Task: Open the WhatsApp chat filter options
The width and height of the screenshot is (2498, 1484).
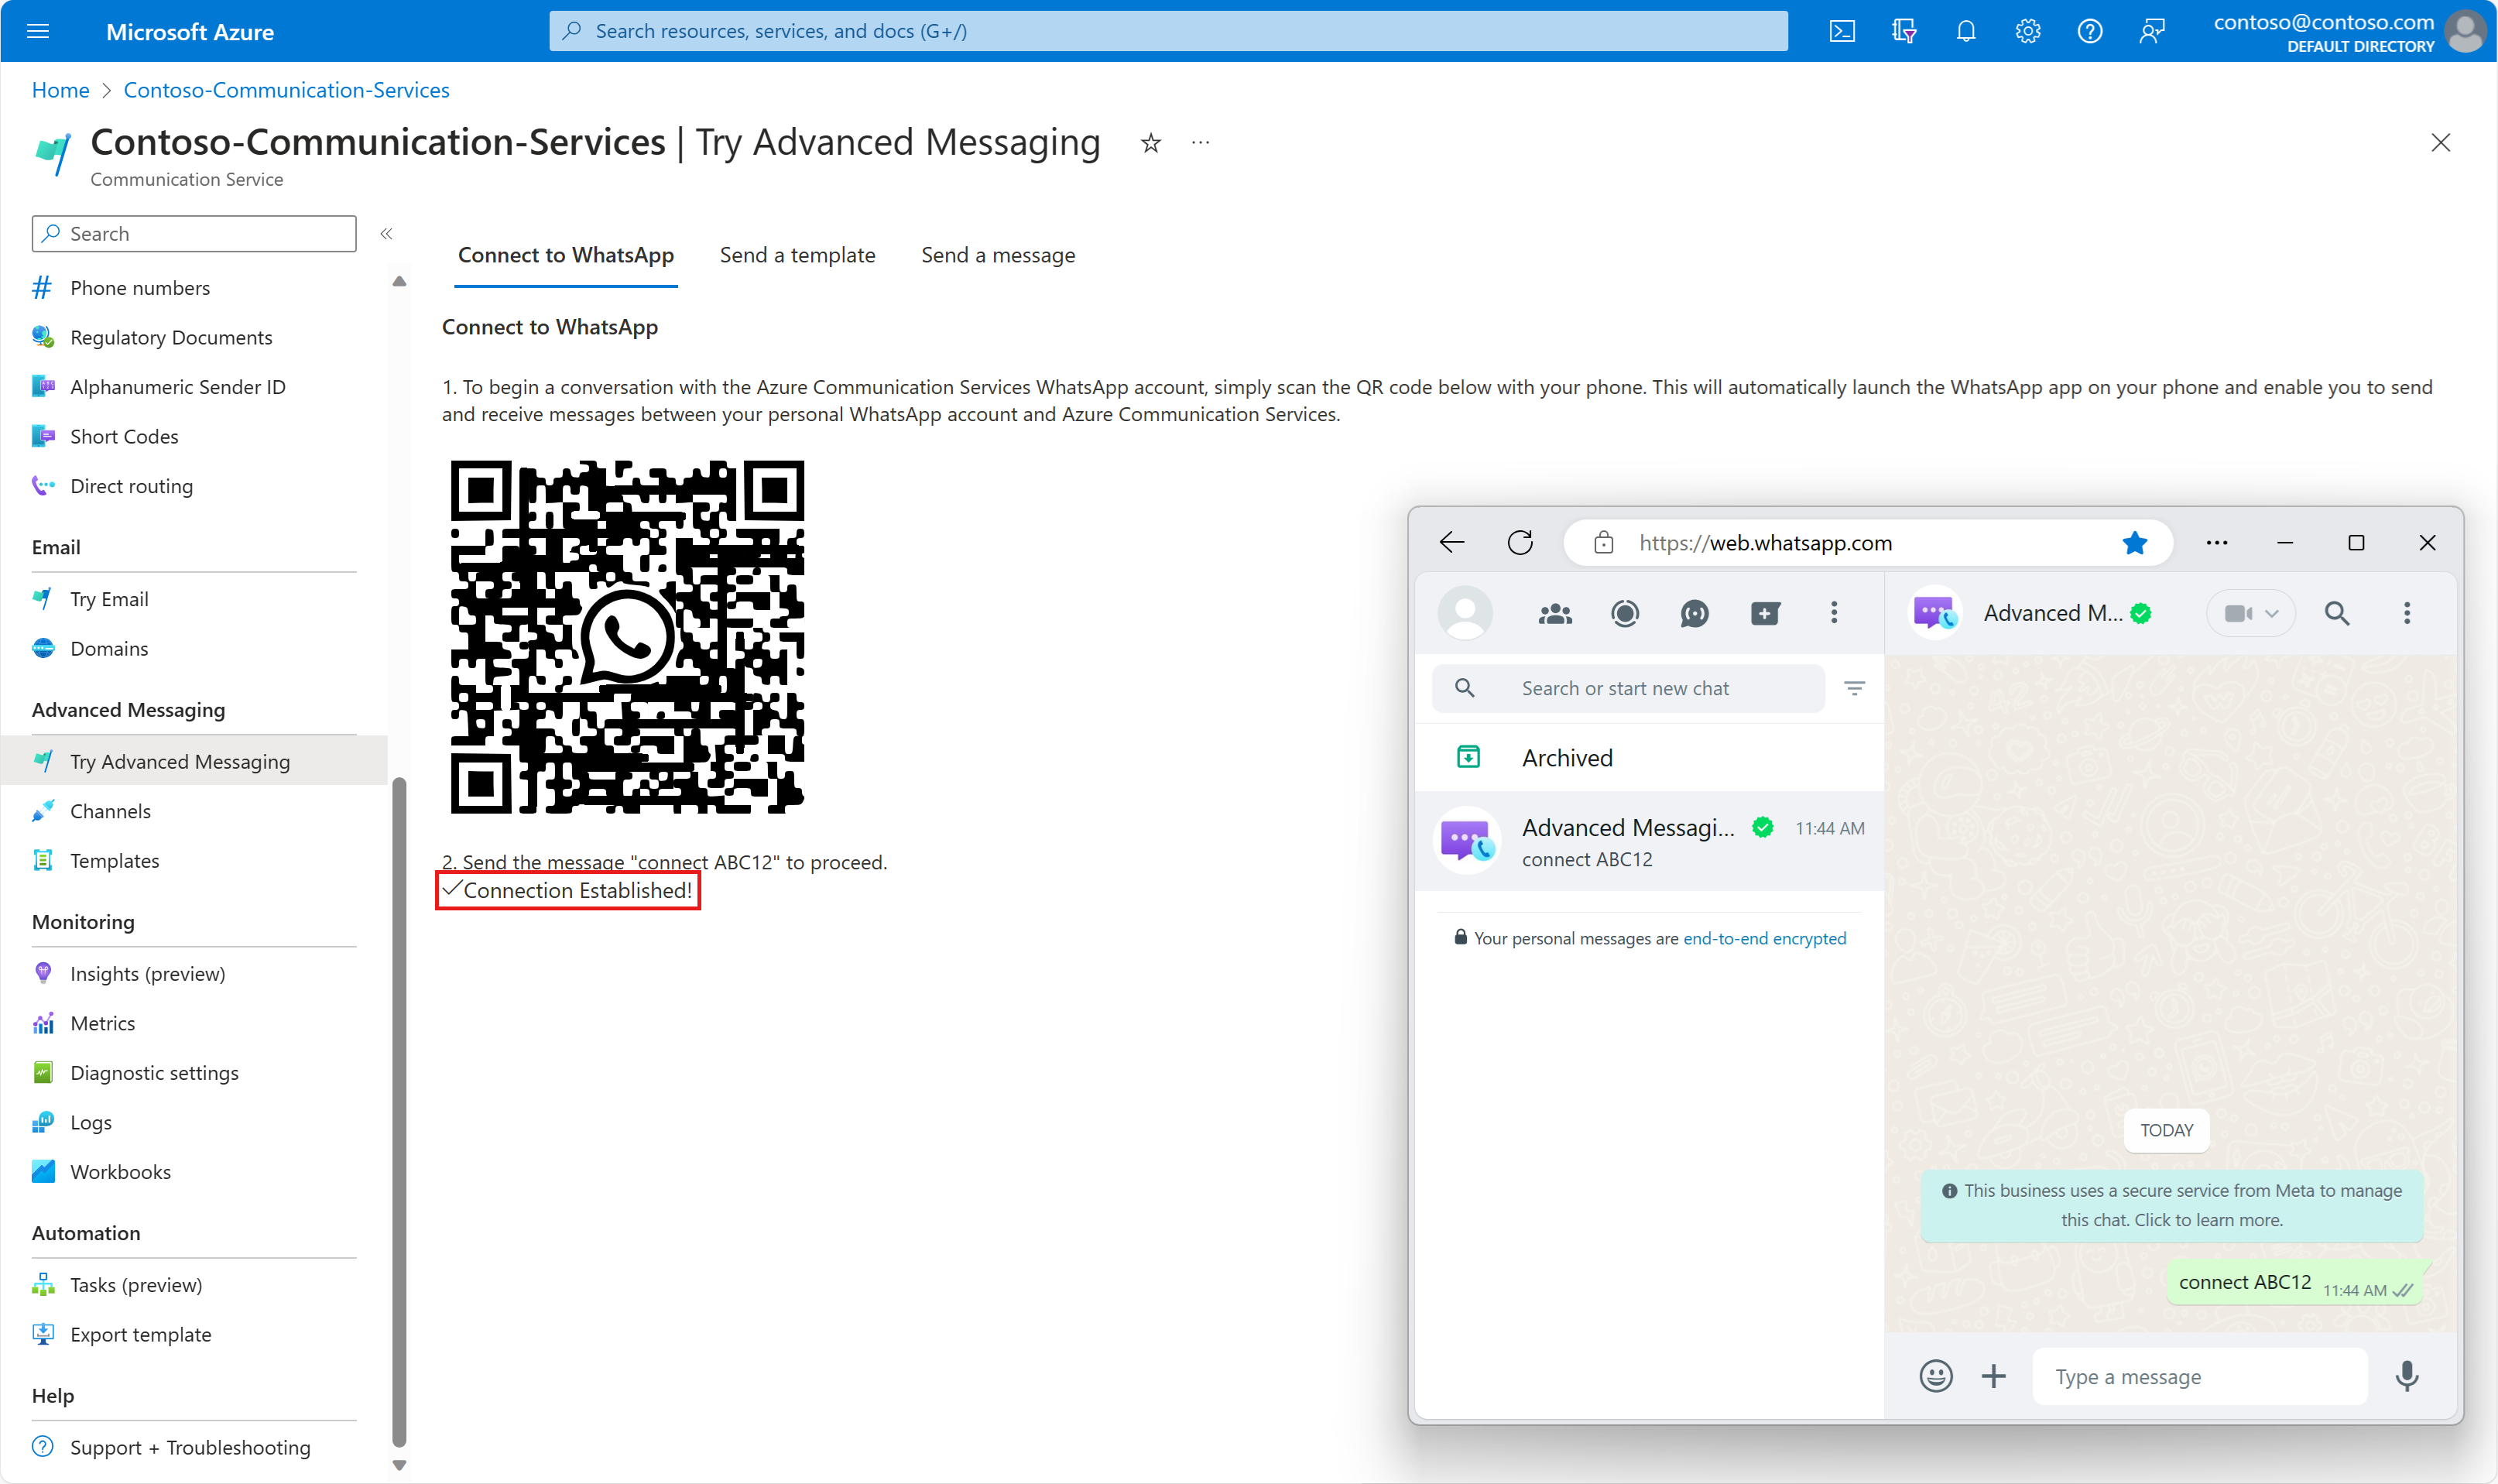Action: point(1857,687)
